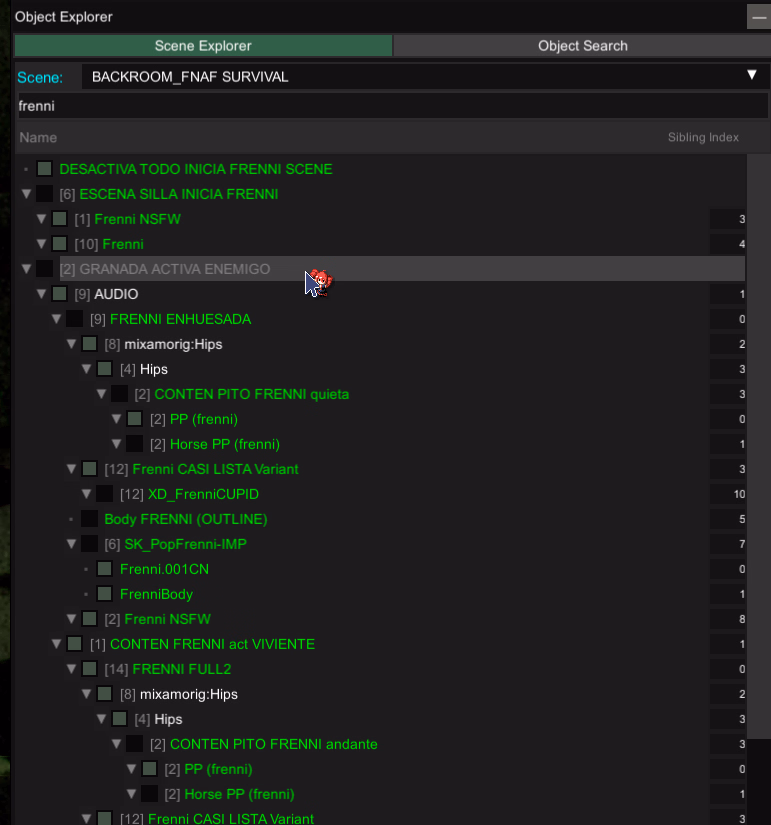Image resolution: width=771 pixels, height=825 pixels.
Task: Collapse the GRANADA ACTIVA ENEMIGO tree node
Action: pos(26,269)
